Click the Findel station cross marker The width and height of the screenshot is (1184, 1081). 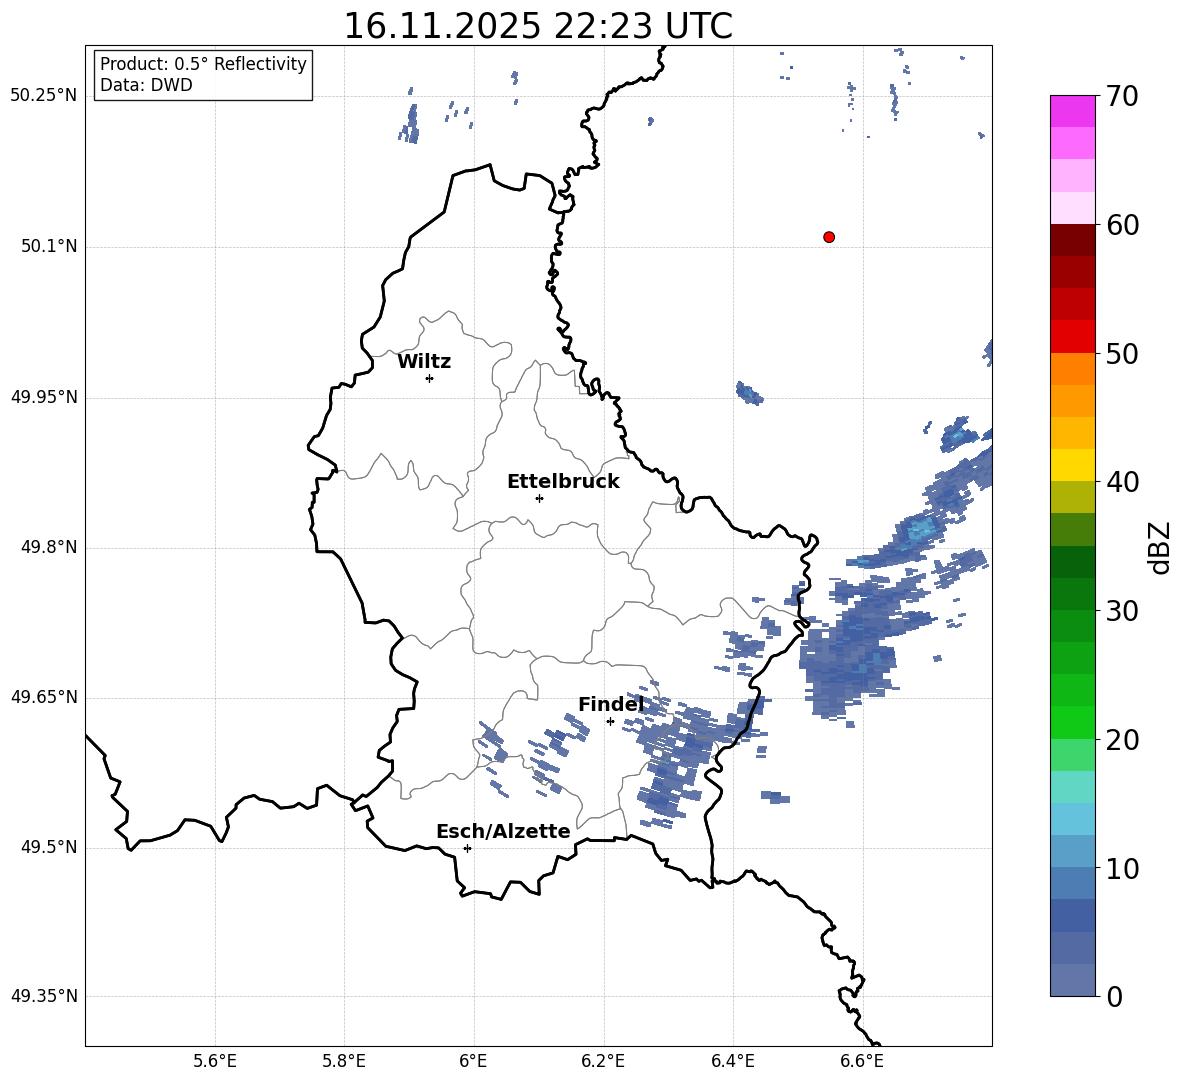click(610, 722)
